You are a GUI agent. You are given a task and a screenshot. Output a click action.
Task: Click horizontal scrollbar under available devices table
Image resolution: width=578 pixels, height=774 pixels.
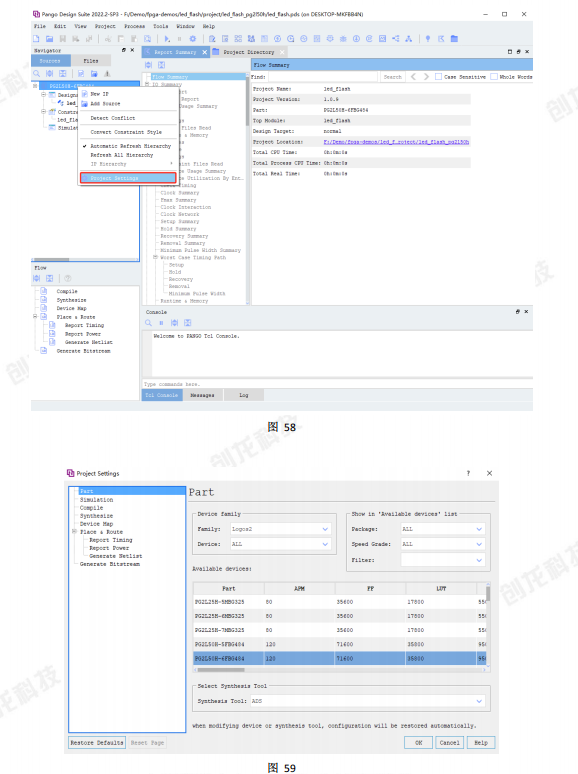[x=221, y=670]
